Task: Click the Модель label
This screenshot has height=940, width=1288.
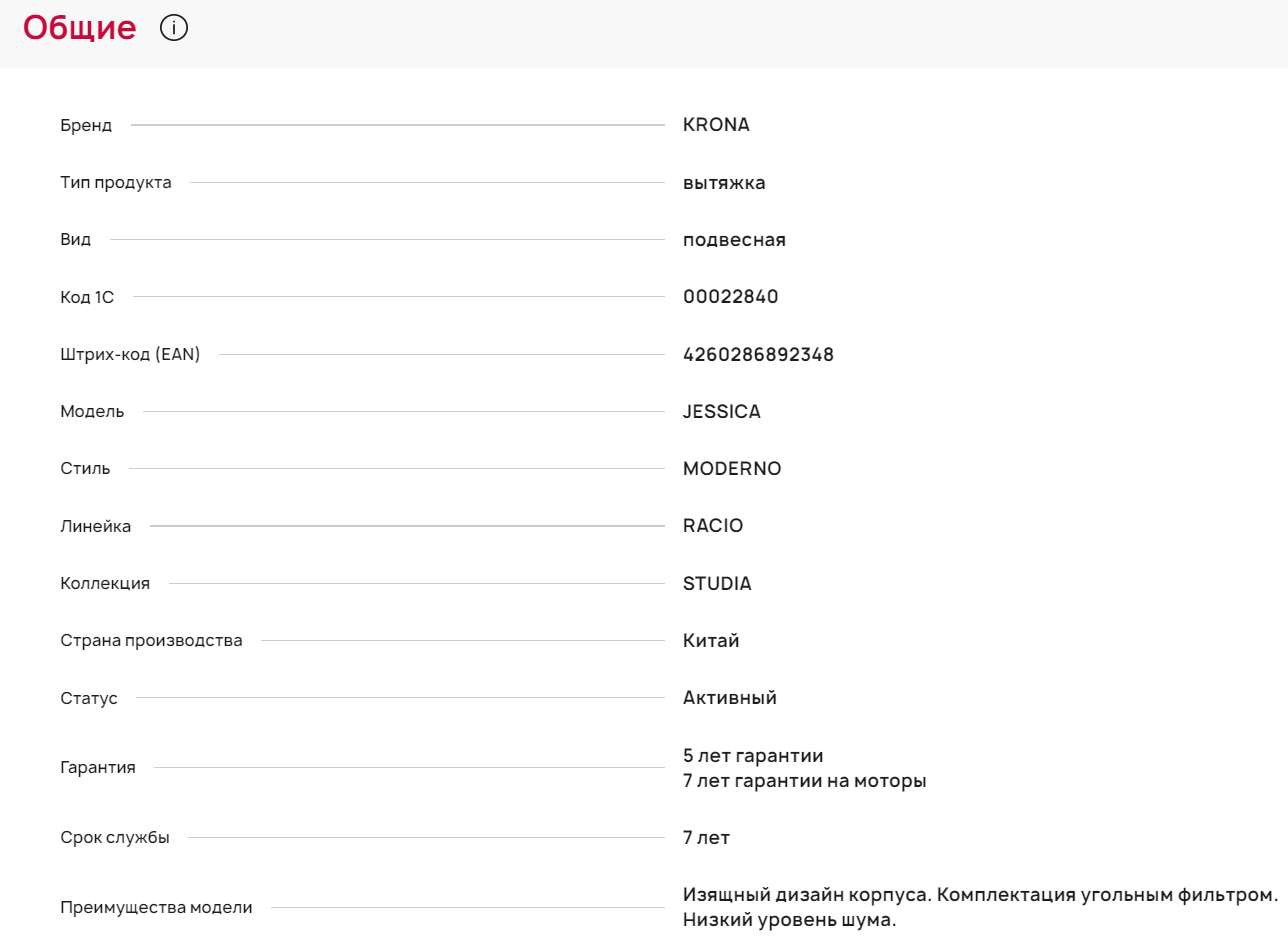Action: (x=92, y=412)
